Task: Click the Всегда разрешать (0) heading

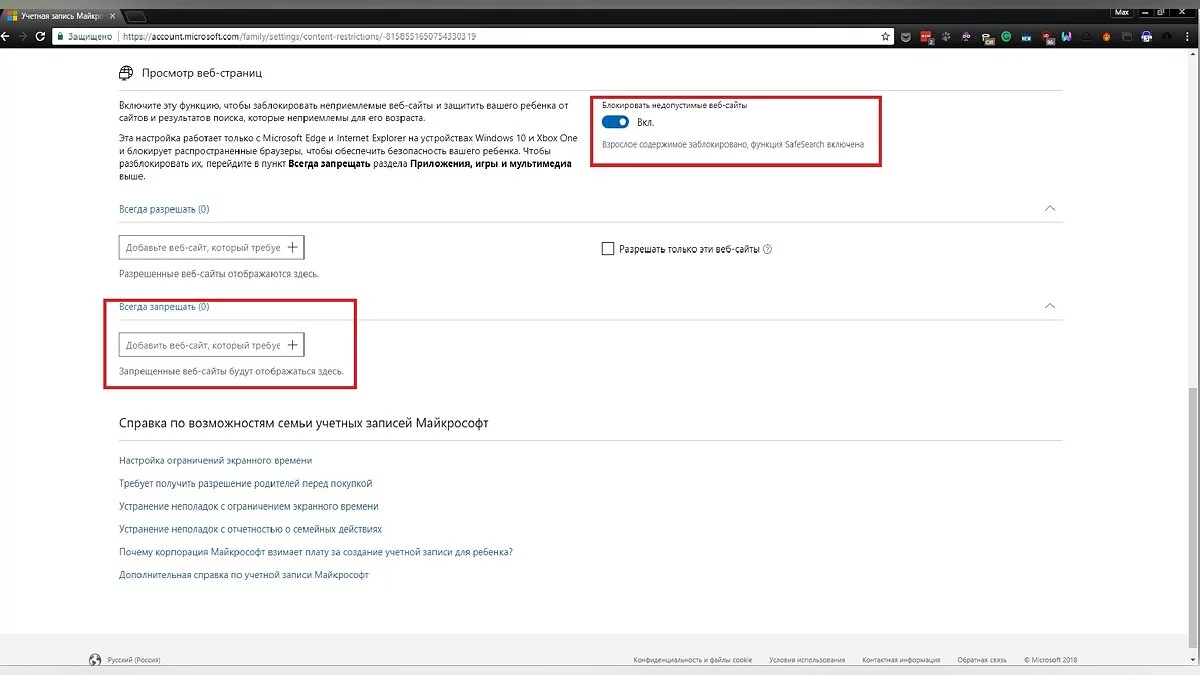Action: point(164,209)
